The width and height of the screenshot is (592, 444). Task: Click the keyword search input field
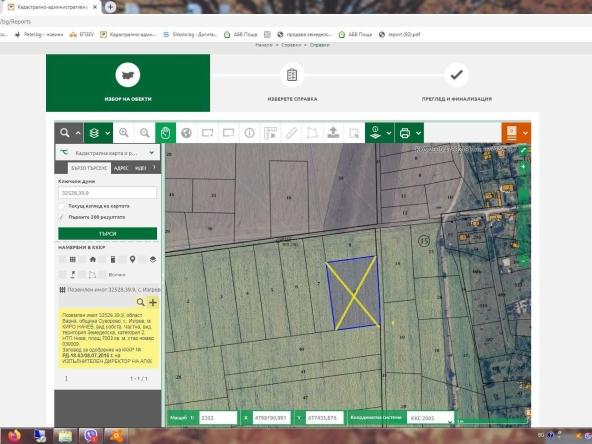tap(108, 193)
